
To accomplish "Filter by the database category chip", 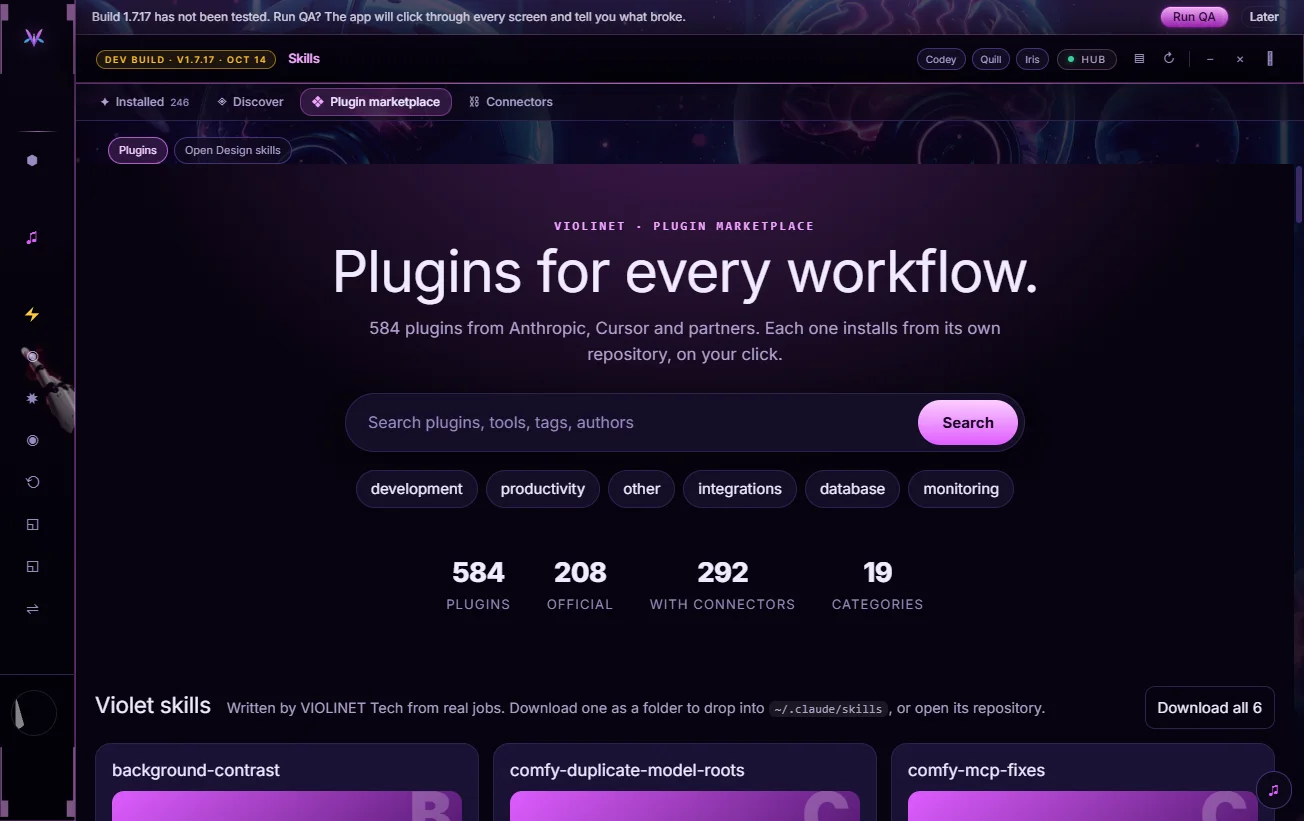I will pos(852,489).
